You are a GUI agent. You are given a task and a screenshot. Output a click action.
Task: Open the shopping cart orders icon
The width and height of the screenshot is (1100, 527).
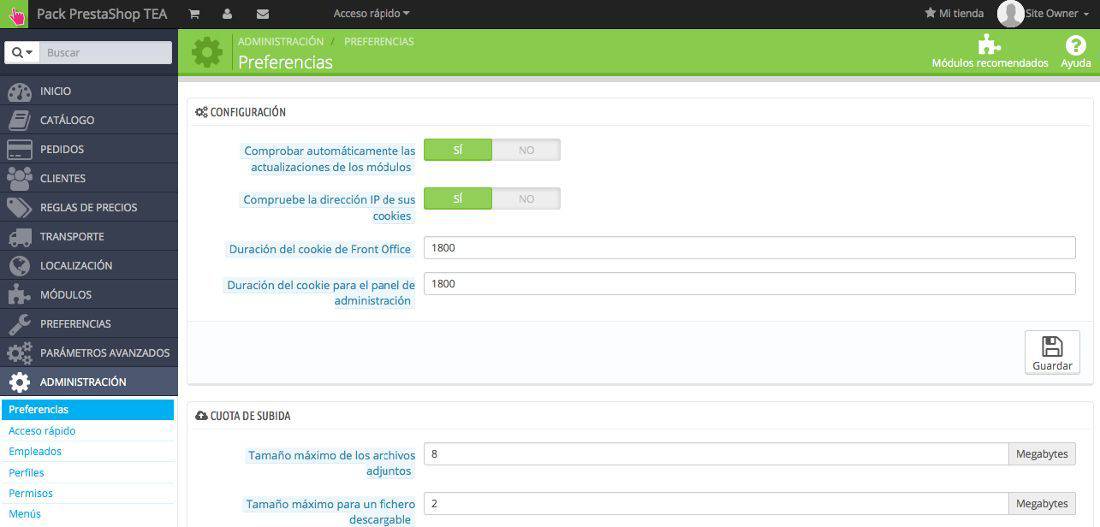tap(194, 13)
